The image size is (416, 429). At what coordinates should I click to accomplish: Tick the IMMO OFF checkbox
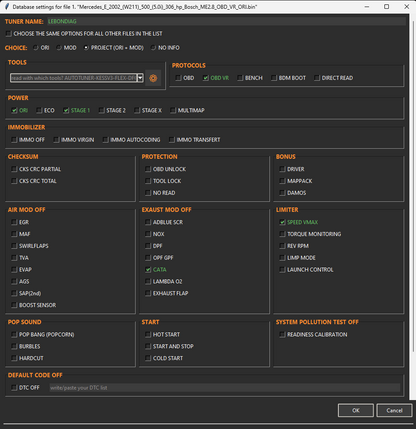(x=14, y=140)
